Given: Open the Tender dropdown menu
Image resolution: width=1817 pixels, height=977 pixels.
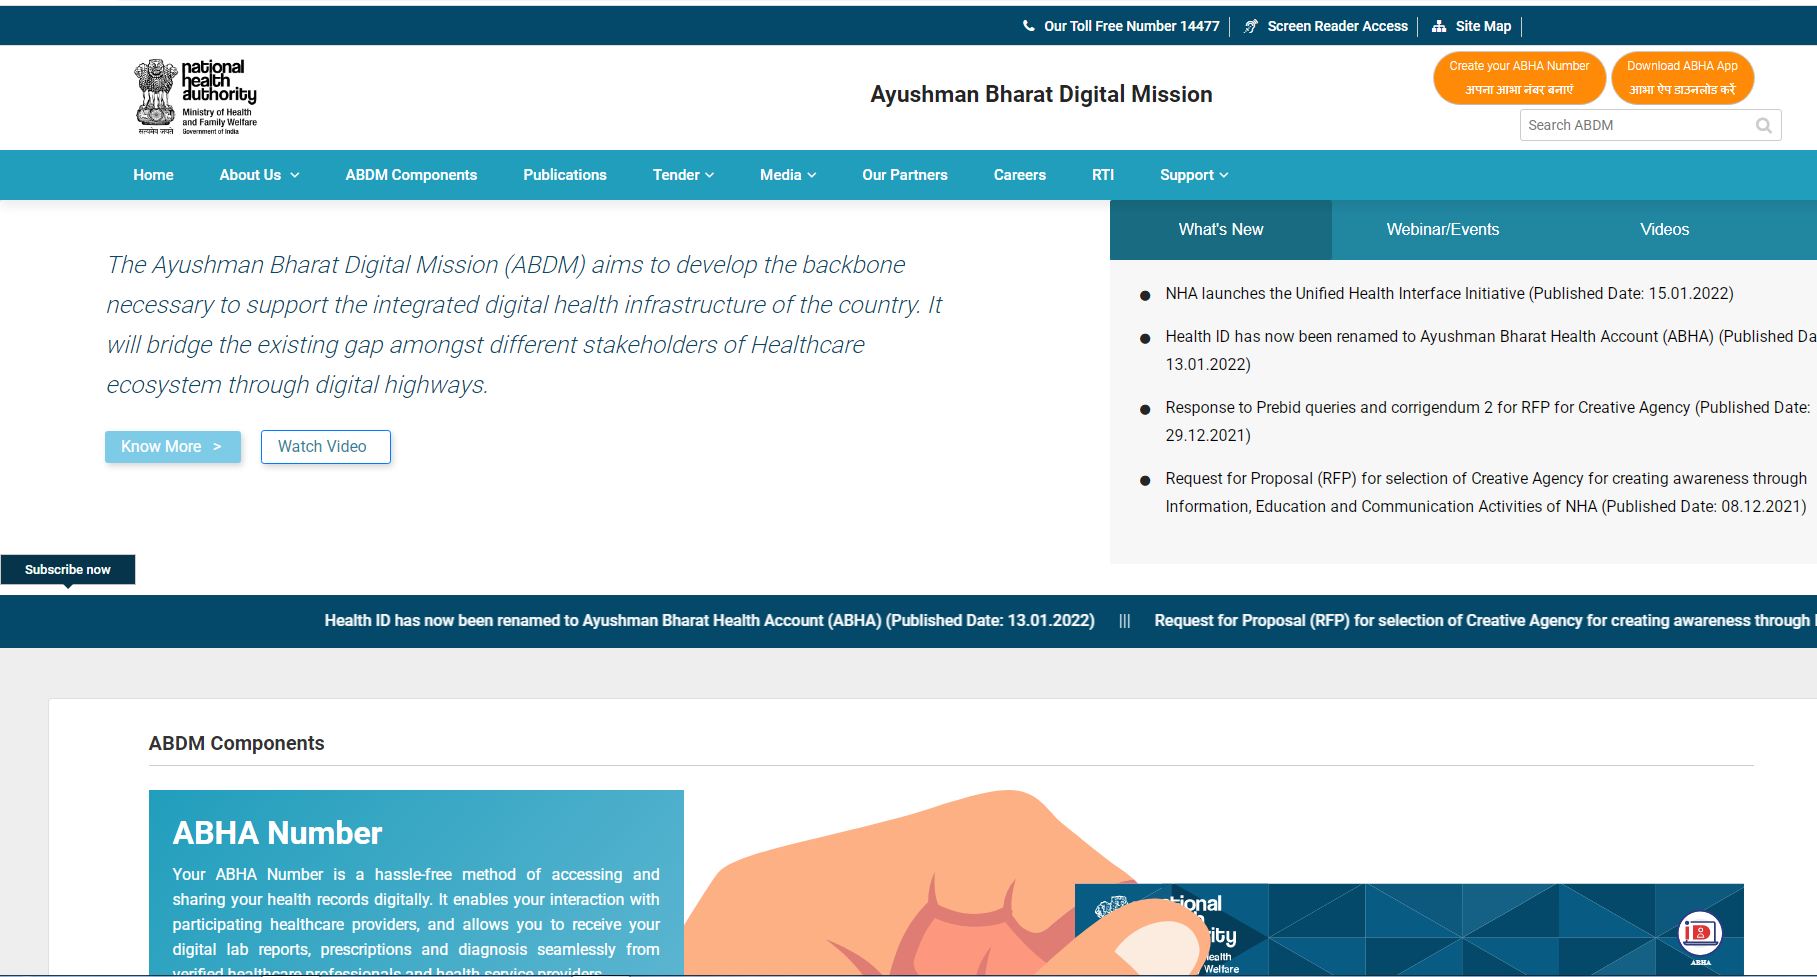Looking at the screenshot, I should pos(683,175).
